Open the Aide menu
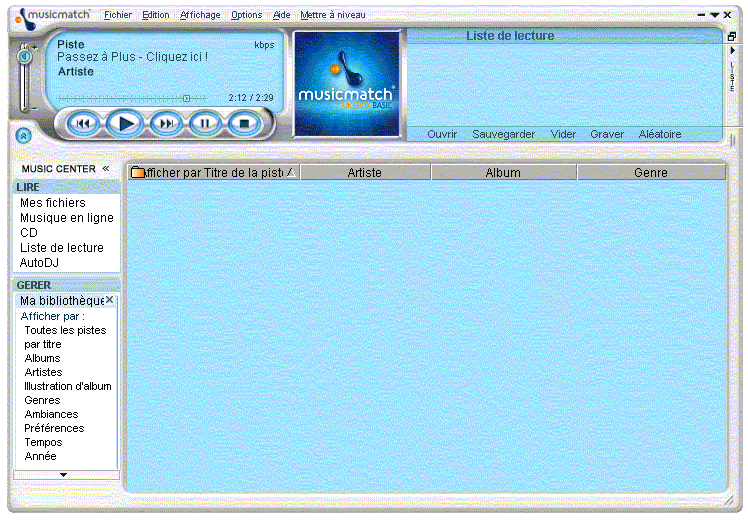748x520 pixels. (281, 15)
